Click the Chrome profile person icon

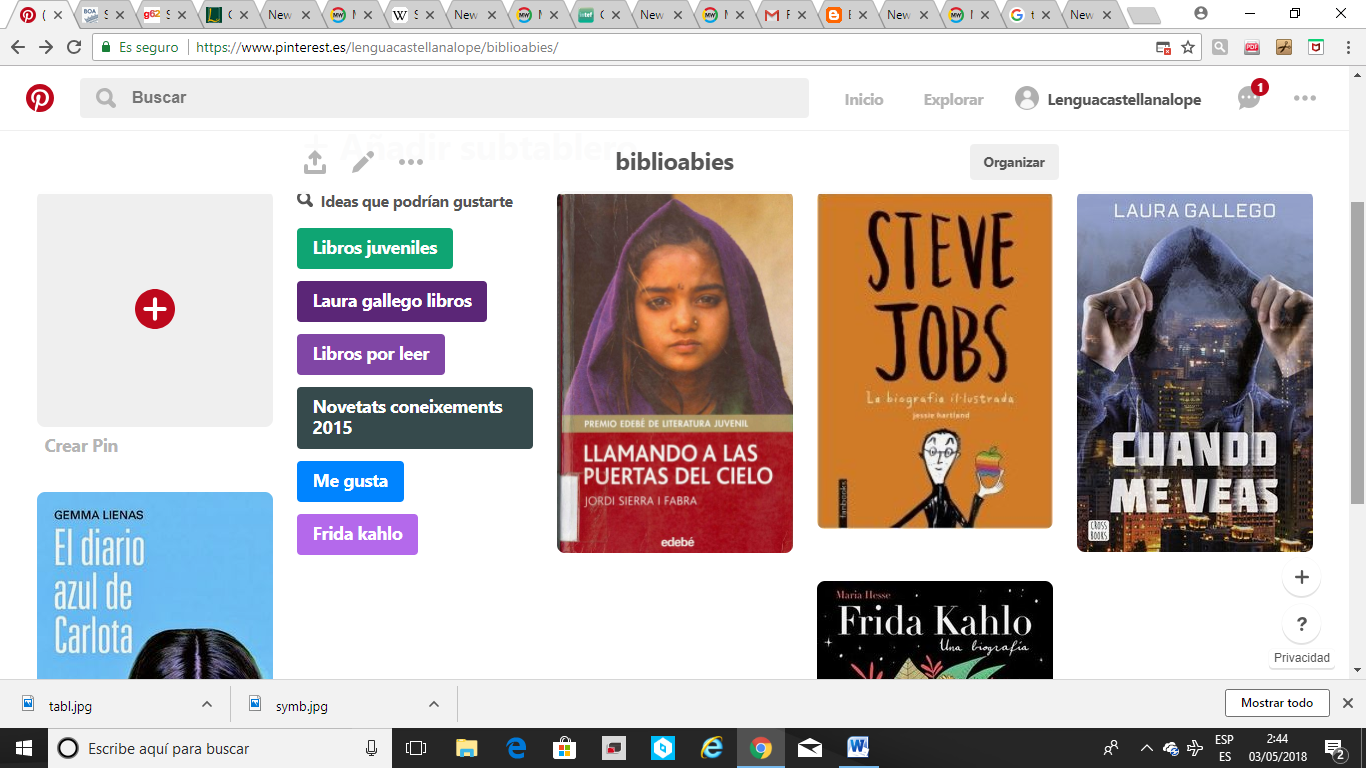point(1201,14)
